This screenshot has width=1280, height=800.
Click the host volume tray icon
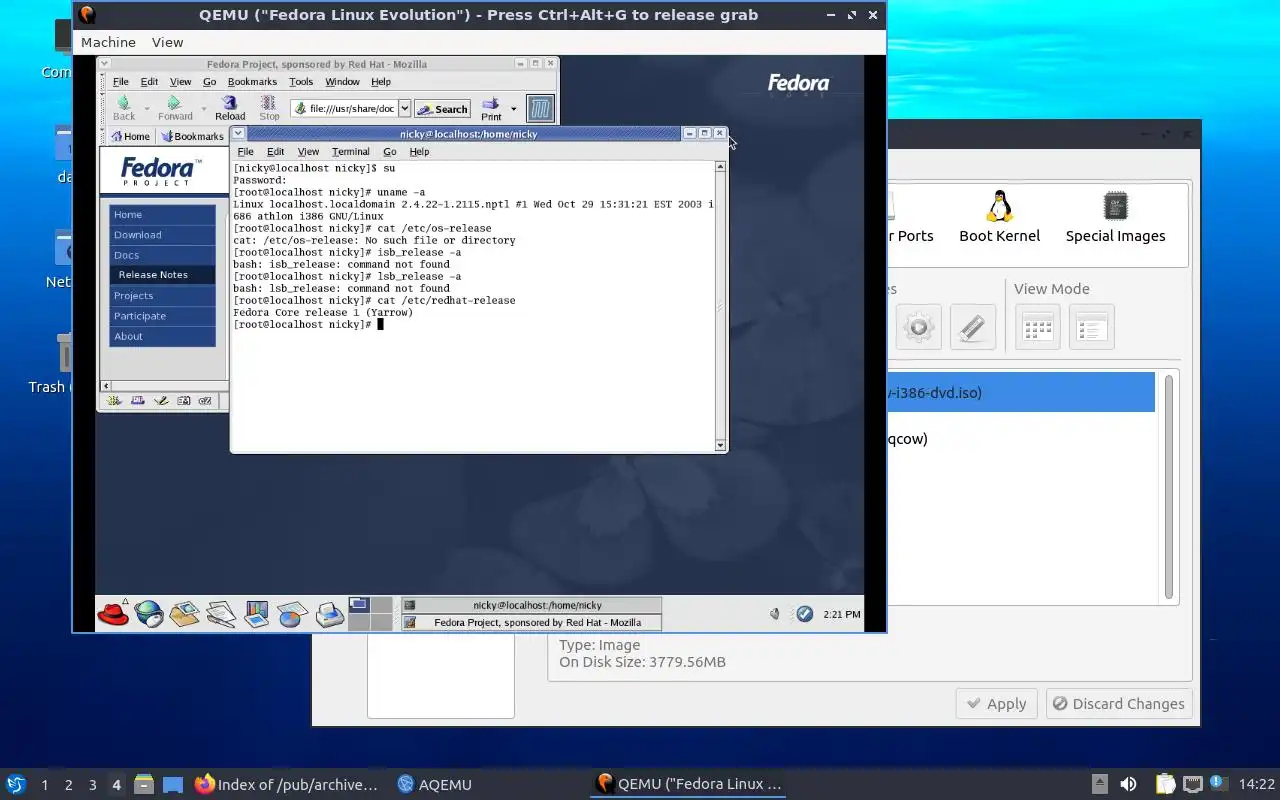tap(1128, 785)
